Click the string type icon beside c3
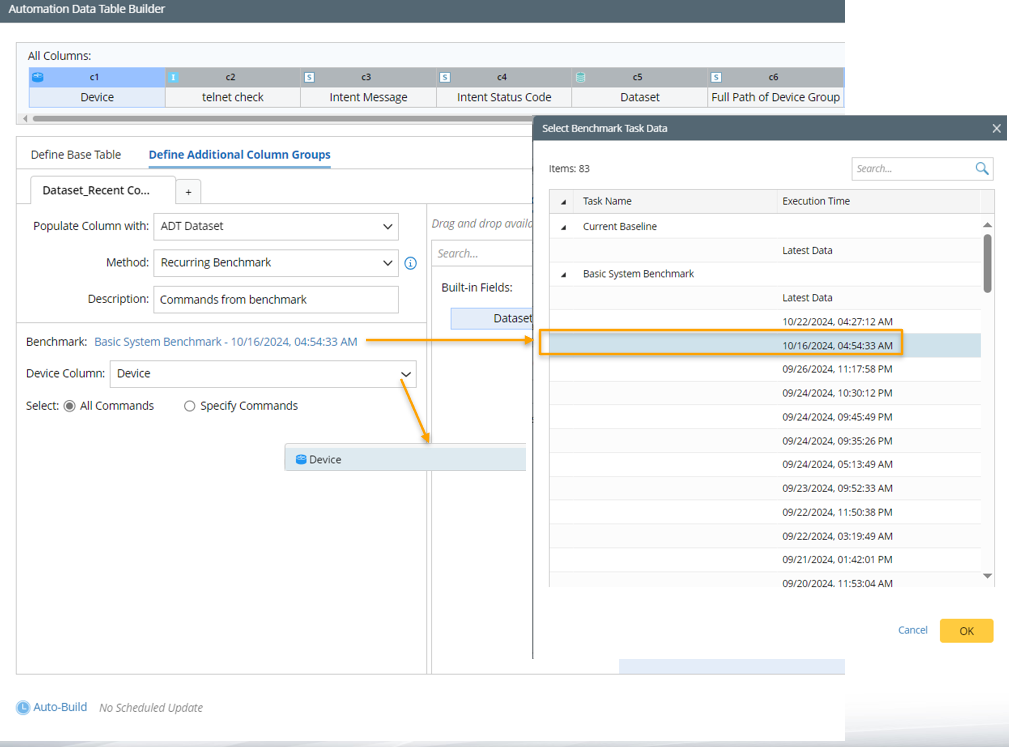 click(309, 77)
